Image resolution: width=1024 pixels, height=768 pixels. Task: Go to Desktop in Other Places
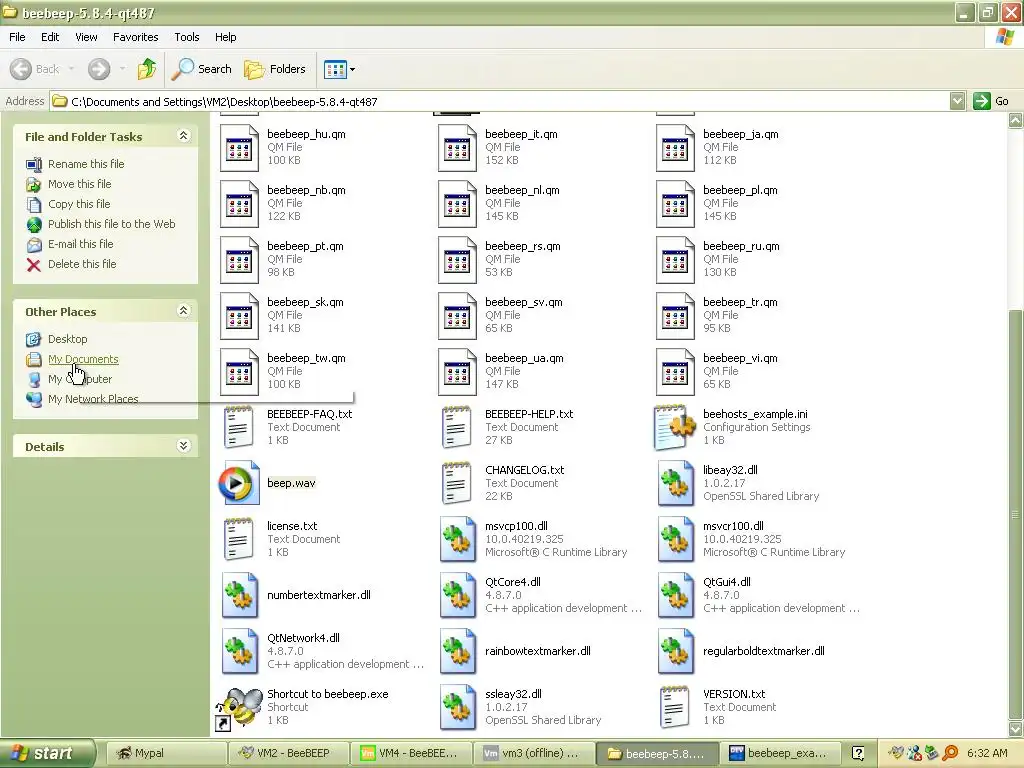pyautogui.click(x=67, y=339)
